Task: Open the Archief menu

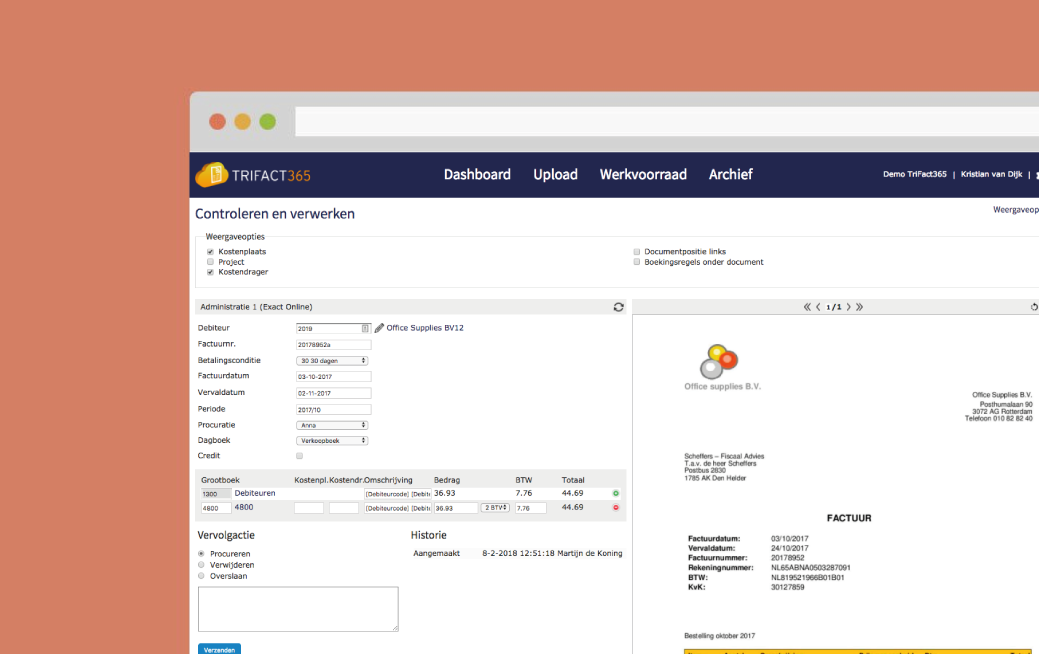Action: point(731,174)
